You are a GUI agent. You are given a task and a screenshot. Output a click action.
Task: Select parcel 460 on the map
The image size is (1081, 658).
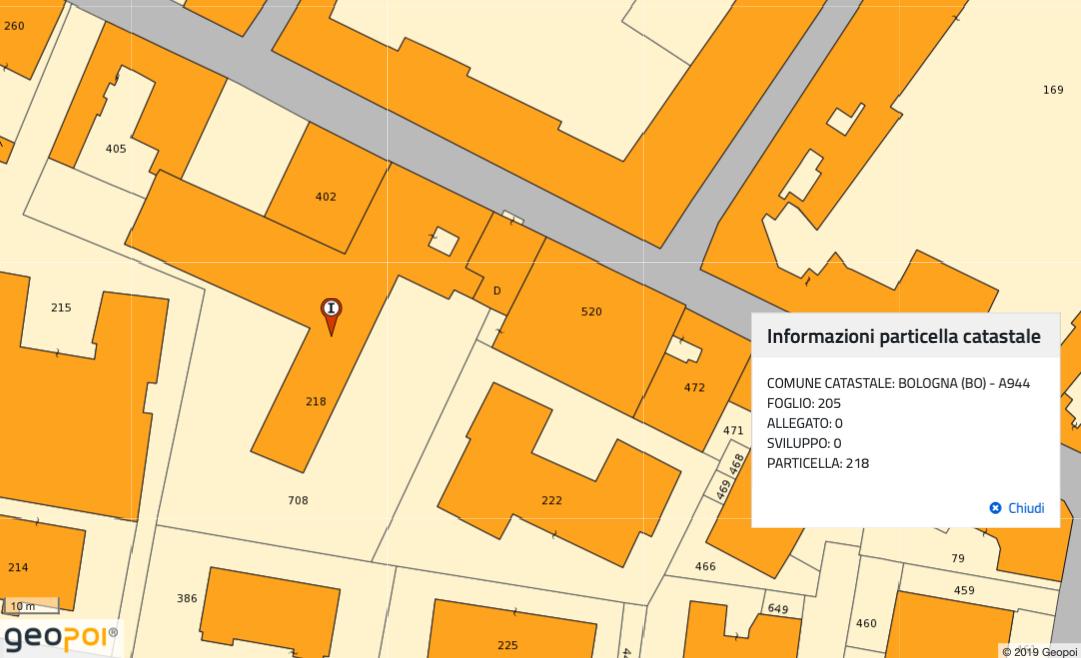[866, 623]
